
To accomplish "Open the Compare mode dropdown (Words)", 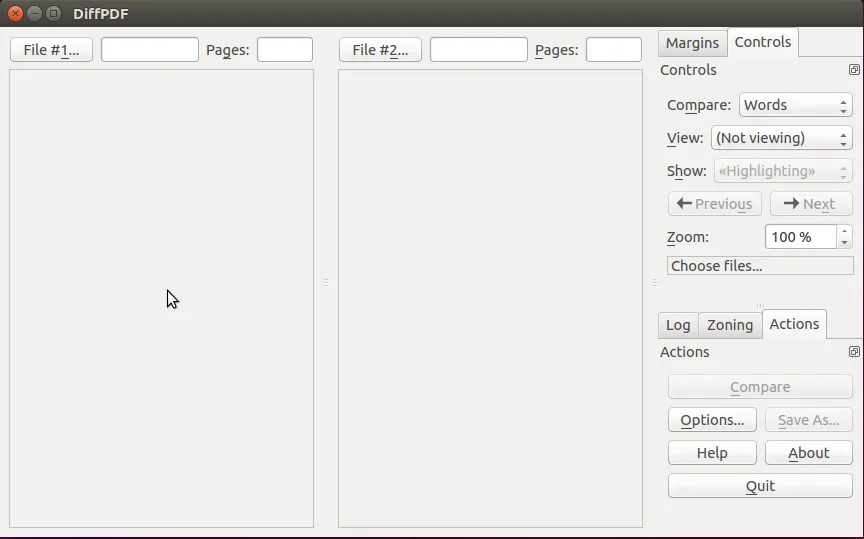I will click(x=796, y=105).
